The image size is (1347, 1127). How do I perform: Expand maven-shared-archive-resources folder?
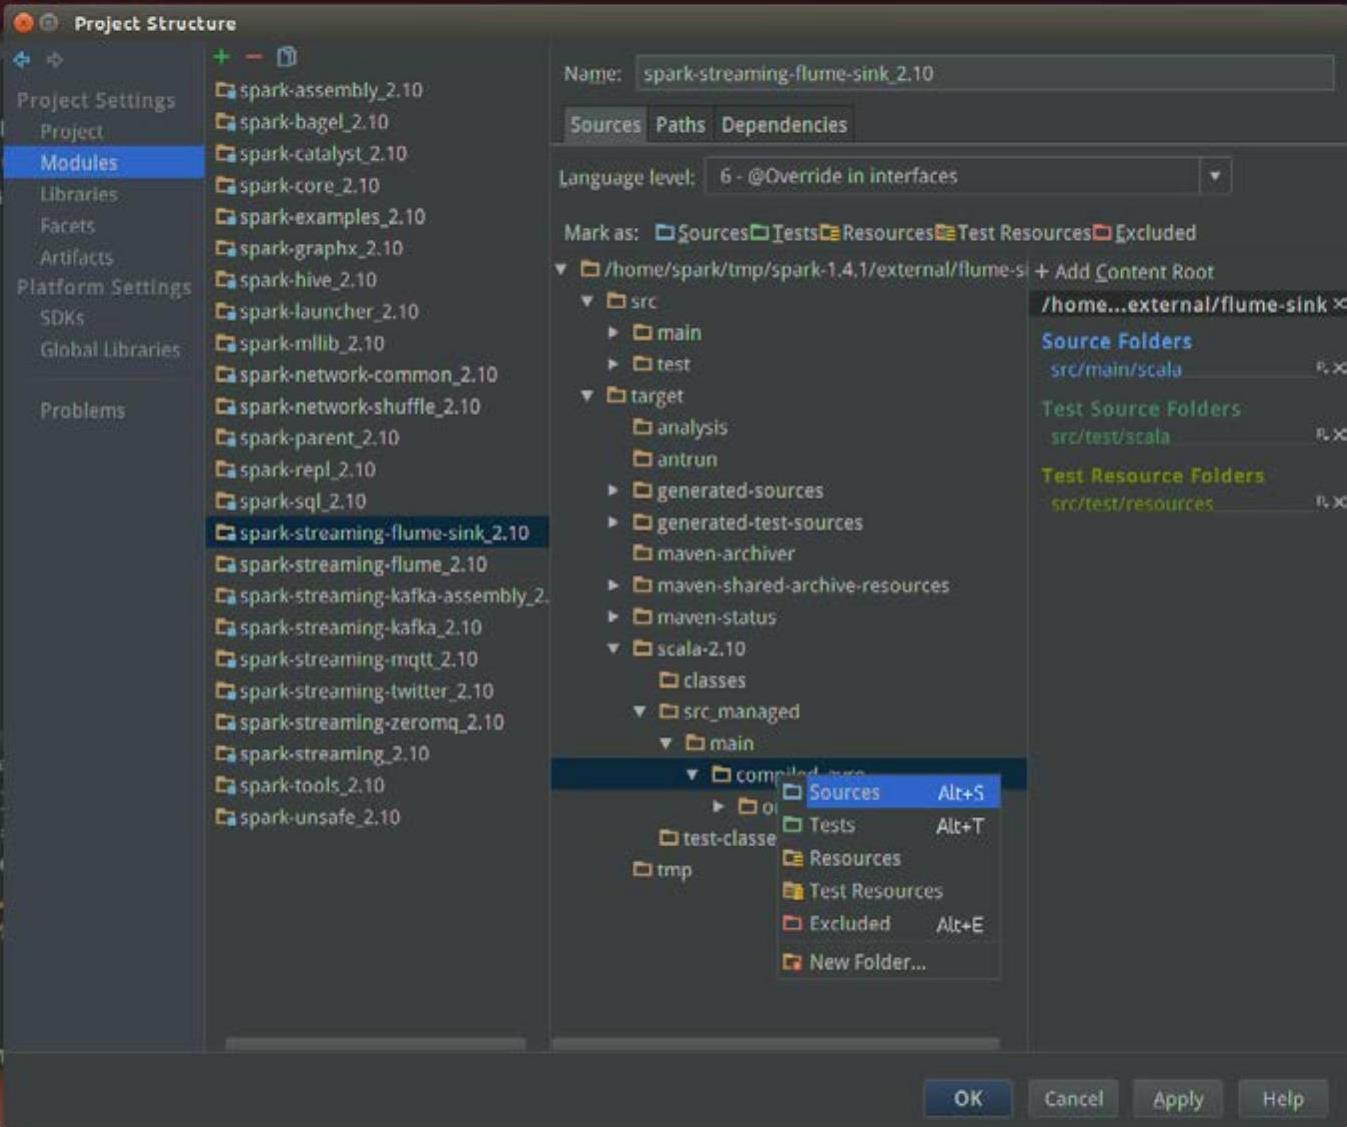click(x=614, y=585)
